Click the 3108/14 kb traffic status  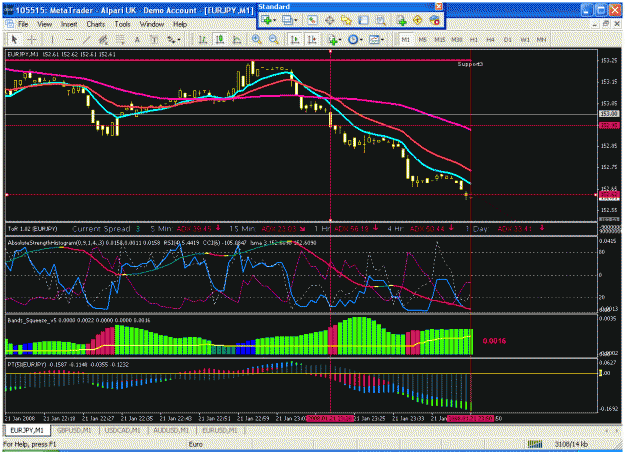point(571,444)
